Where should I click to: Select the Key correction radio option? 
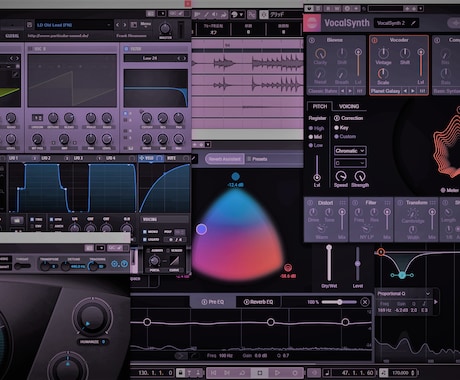pyautogui.click(x=336, y=128)
